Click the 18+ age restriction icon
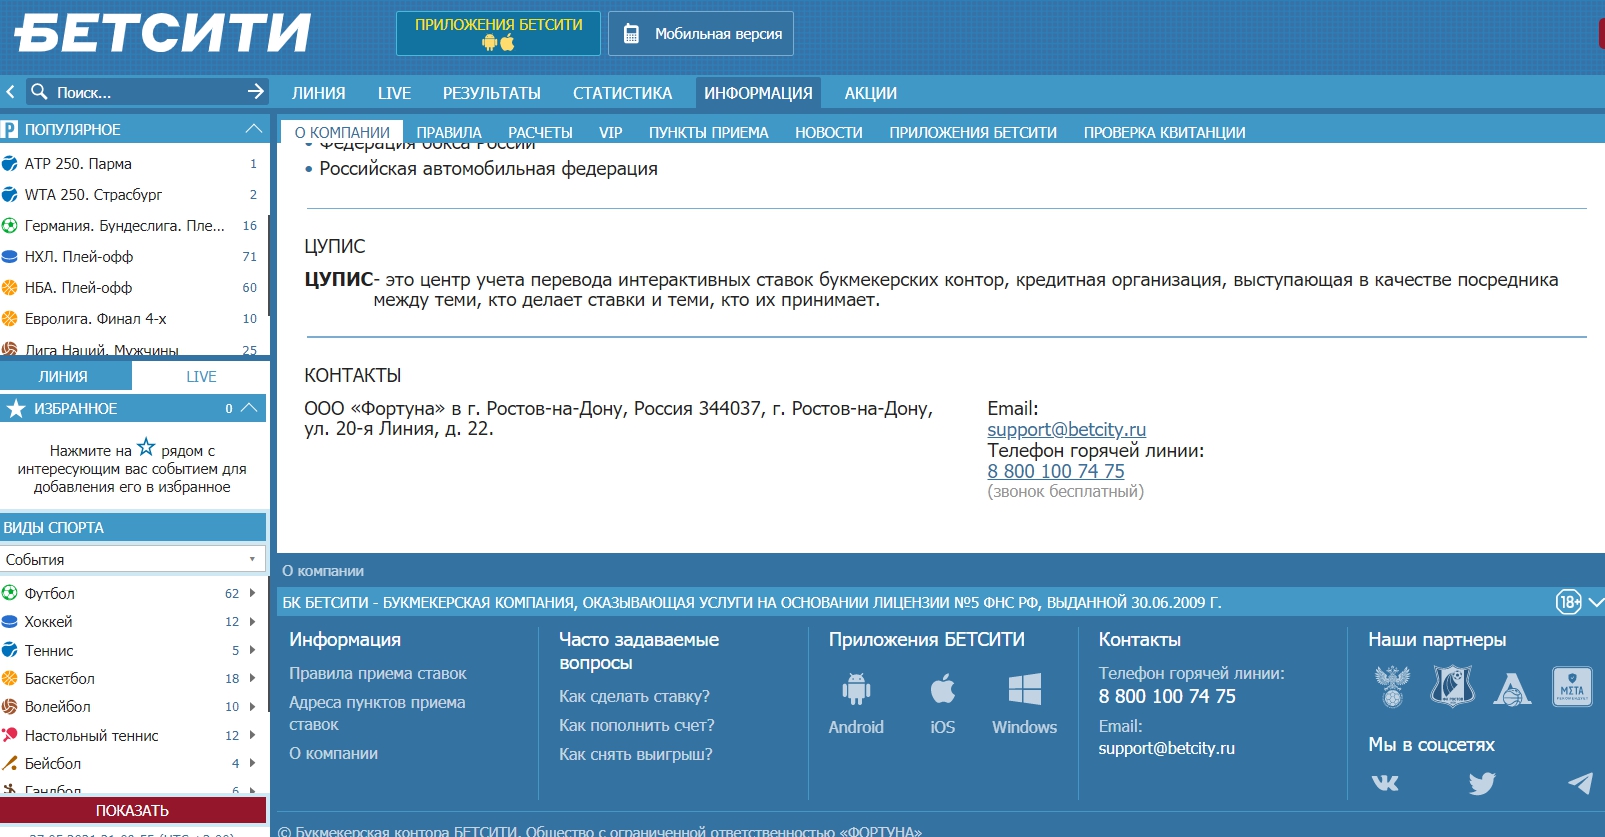1605x837 pixels. 1568,602
